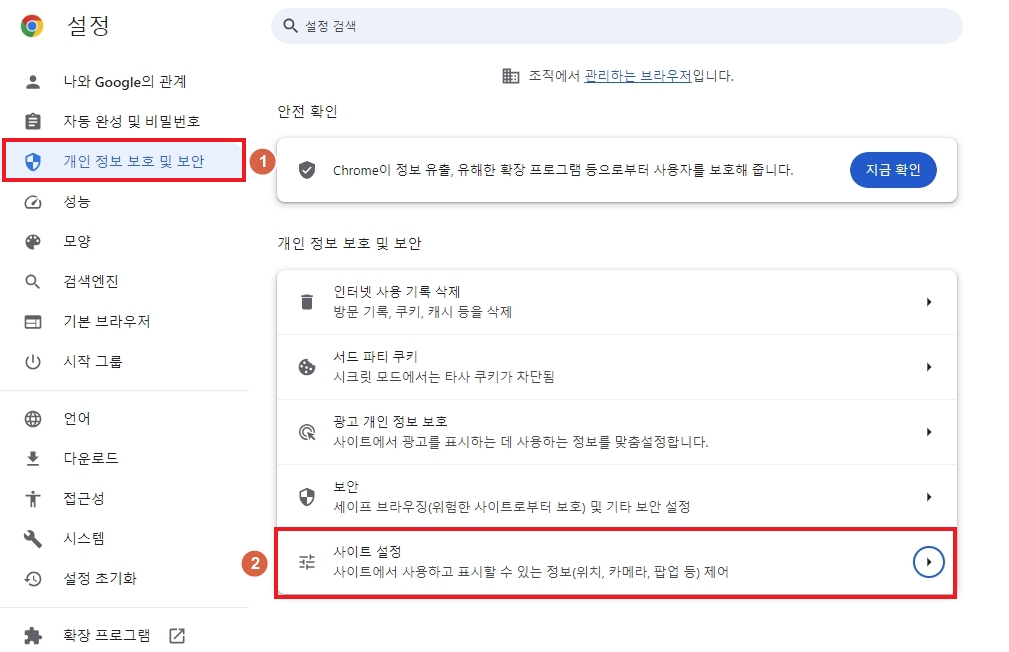This screenshot has width=1009, height=652.
Task: Select the download arrow icon in the sidebar
Action: [32, 458]
